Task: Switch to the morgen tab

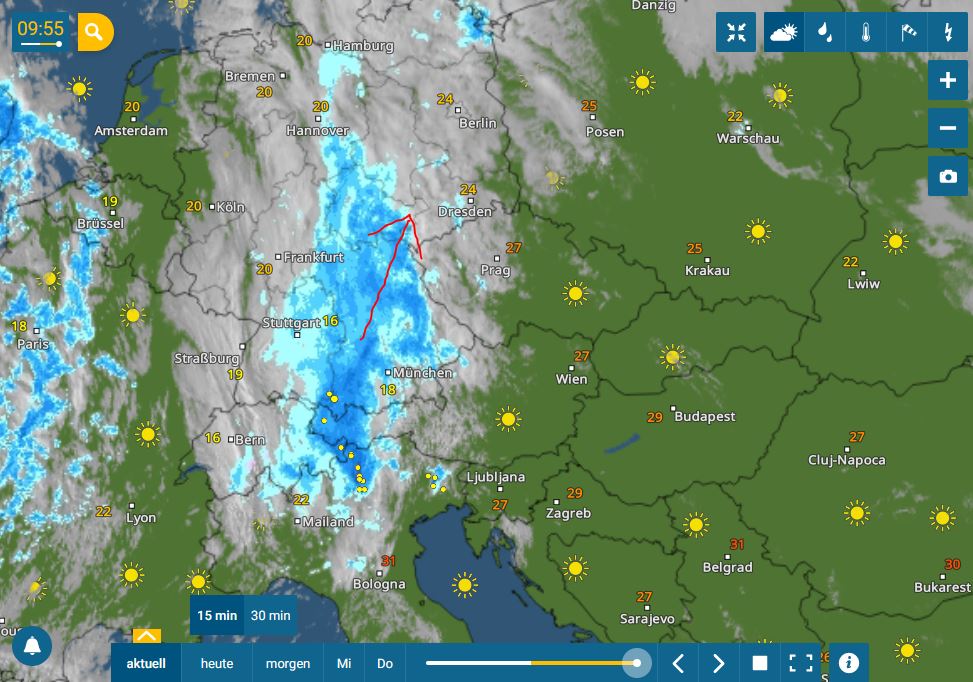Action: [288, 663]
